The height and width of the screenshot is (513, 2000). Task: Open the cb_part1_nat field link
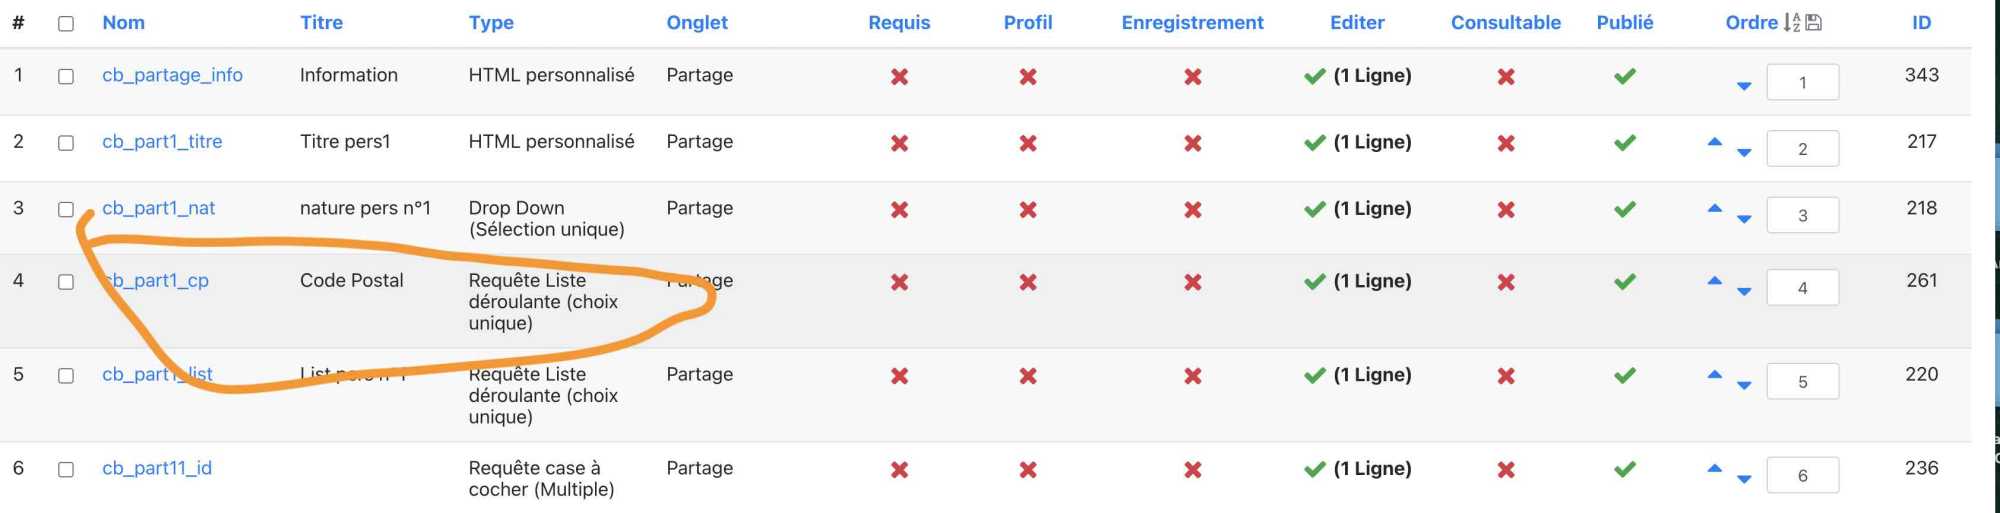pos(158,208)
